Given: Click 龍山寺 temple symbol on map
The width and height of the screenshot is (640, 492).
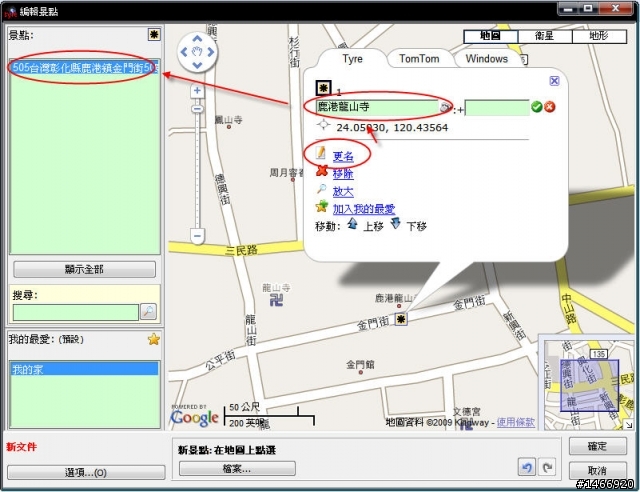Looking at the screenshot, I should point(276,300).
